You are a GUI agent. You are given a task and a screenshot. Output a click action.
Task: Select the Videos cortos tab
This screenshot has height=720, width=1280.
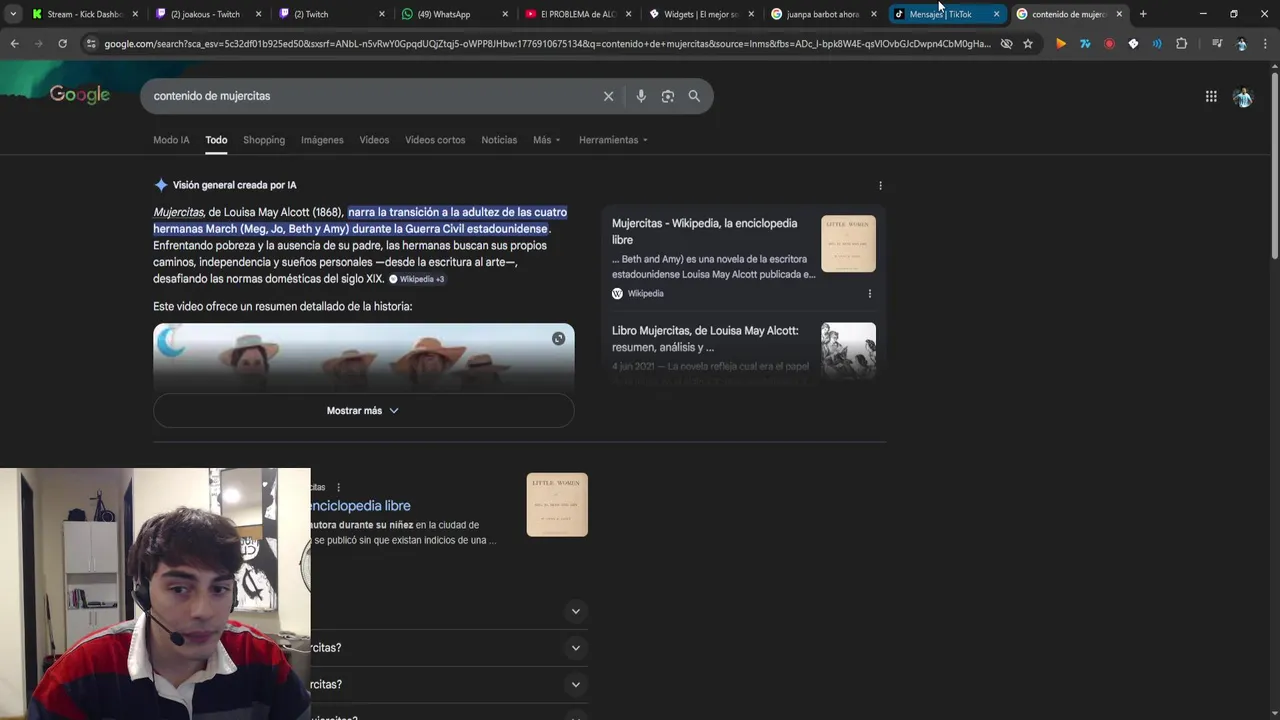(x=435, y=140)
